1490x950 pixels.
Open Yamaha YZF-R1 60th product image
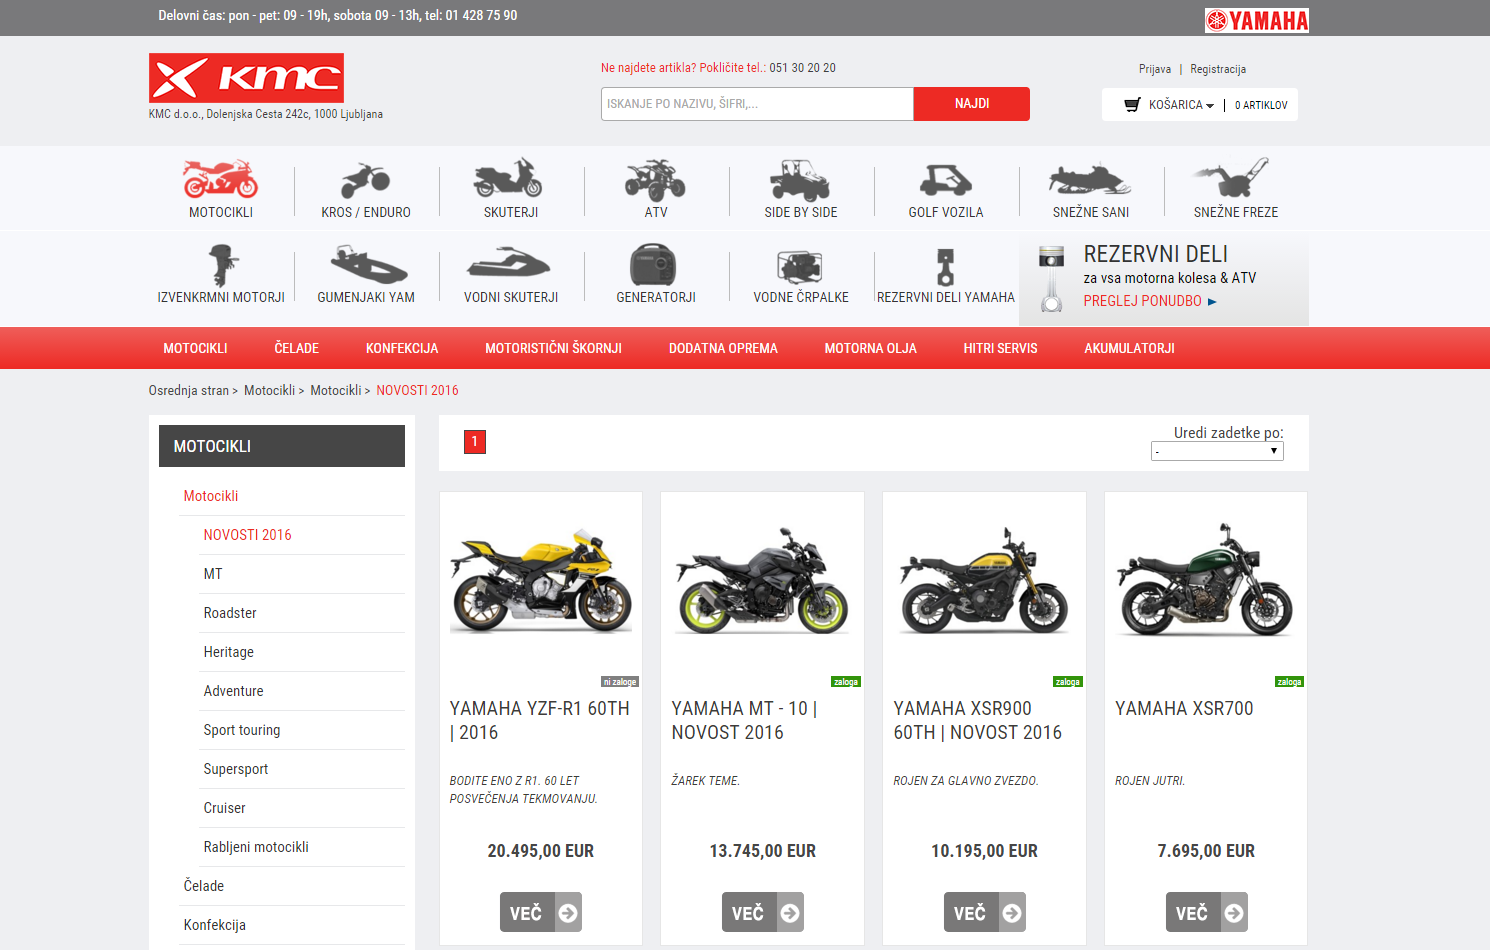click(x=541, y=581)
